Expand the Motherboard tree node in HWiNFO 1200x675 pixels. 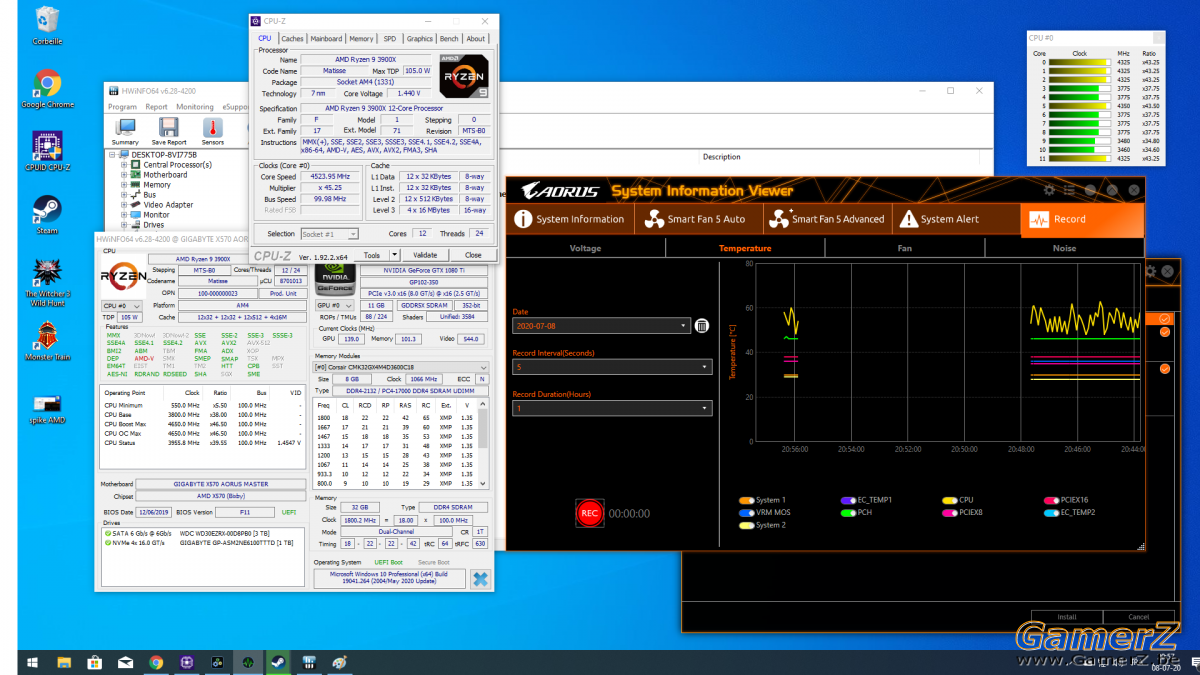[124, 175]
